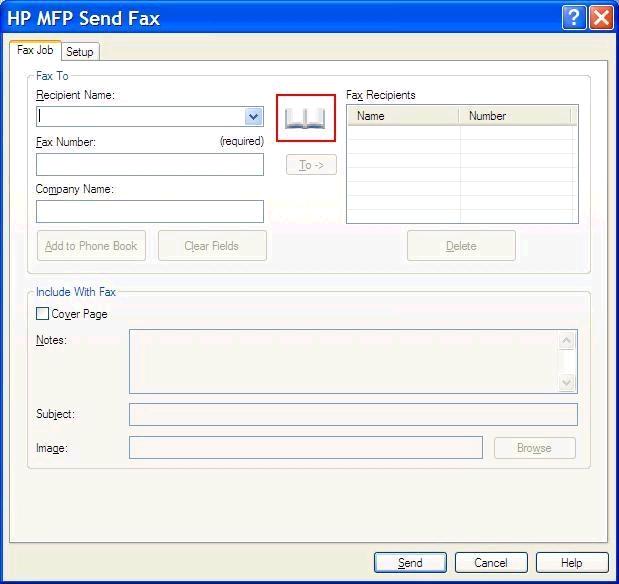Click the Send button
The width and height of the screenshot is (619, 584).
coord(410,562)
